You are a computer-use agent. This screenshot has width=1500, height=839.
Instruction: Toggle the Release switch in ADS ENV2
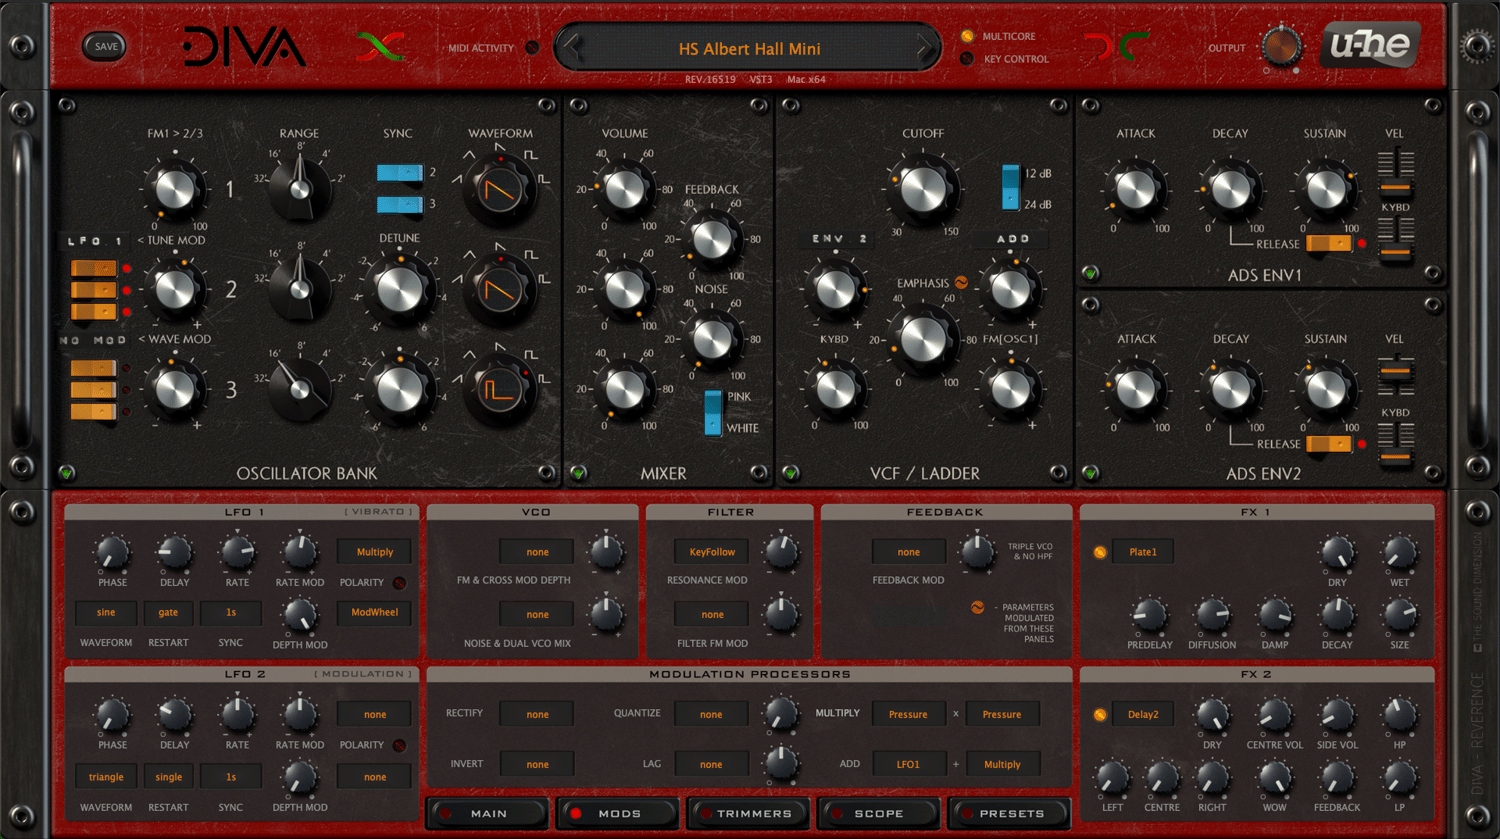pyautogui.click(x=1329, y=444)
